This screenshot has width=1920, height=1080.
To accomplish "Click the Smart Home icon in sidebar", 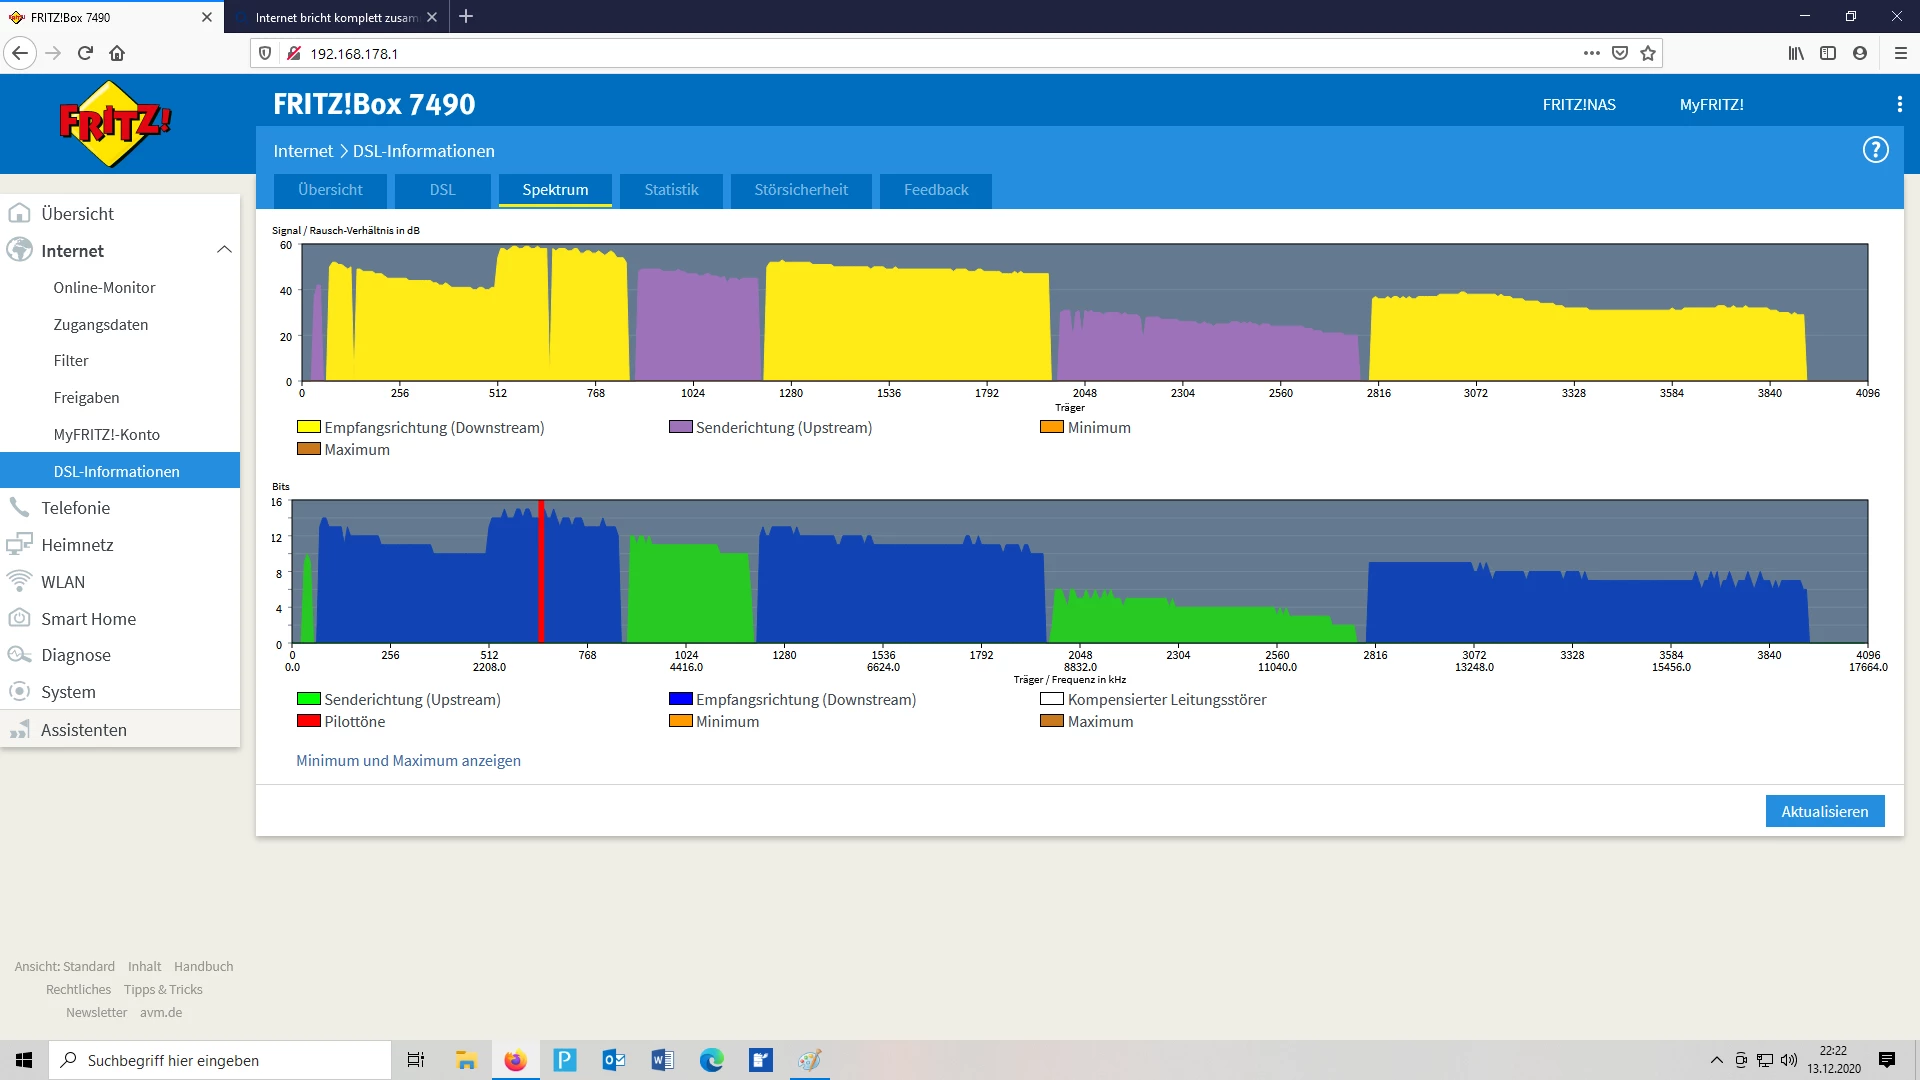I will point(19,618).
